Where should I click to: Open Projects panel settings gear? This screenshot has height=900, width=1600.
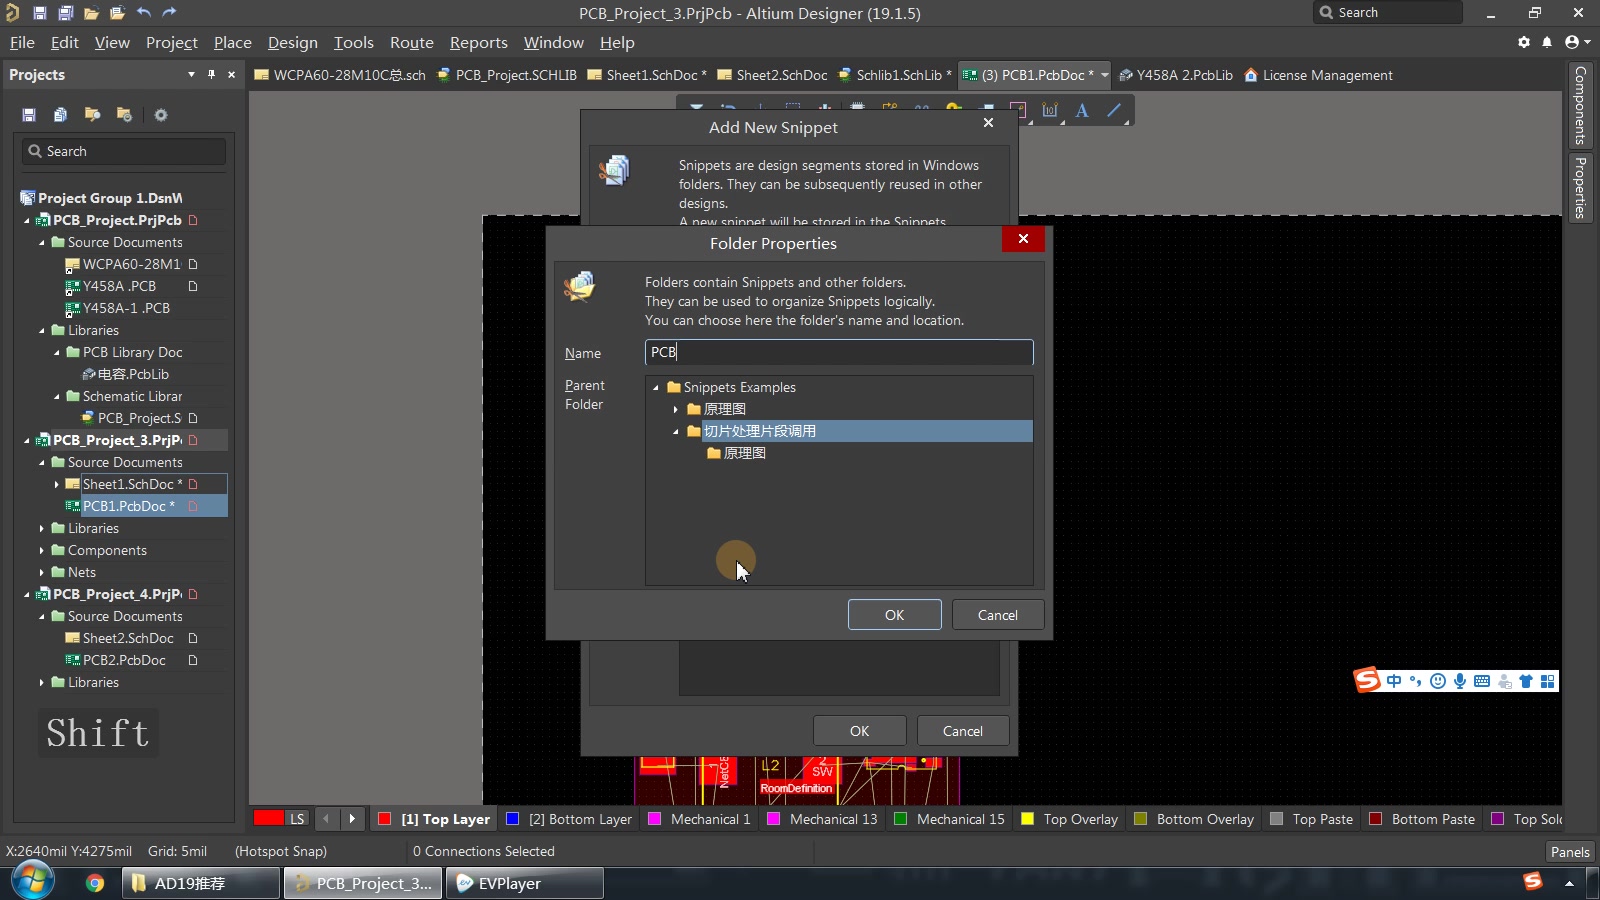161,115
